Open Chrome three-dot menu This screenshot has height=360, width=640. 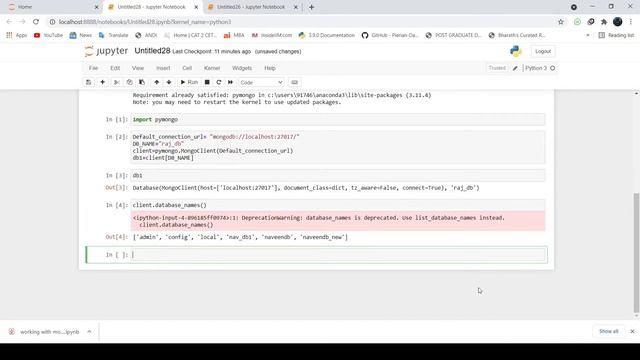(631, 22)
